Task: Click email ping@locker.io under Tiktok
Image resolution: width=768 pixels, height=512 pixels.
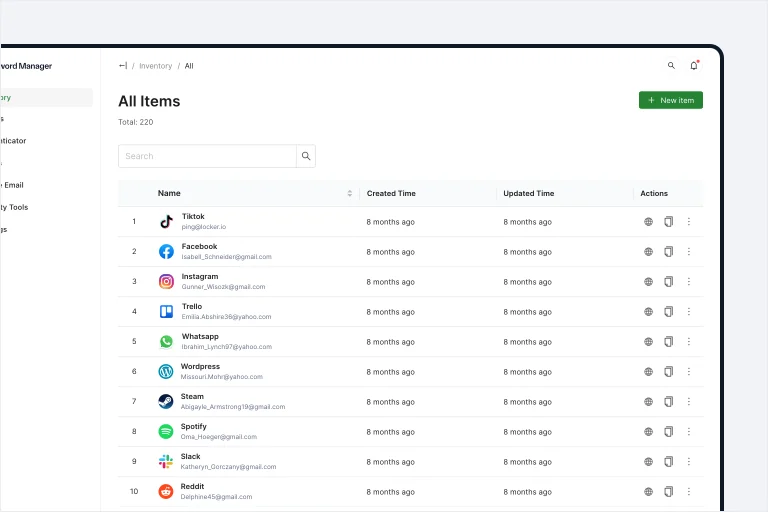Action: coord(204,227)
